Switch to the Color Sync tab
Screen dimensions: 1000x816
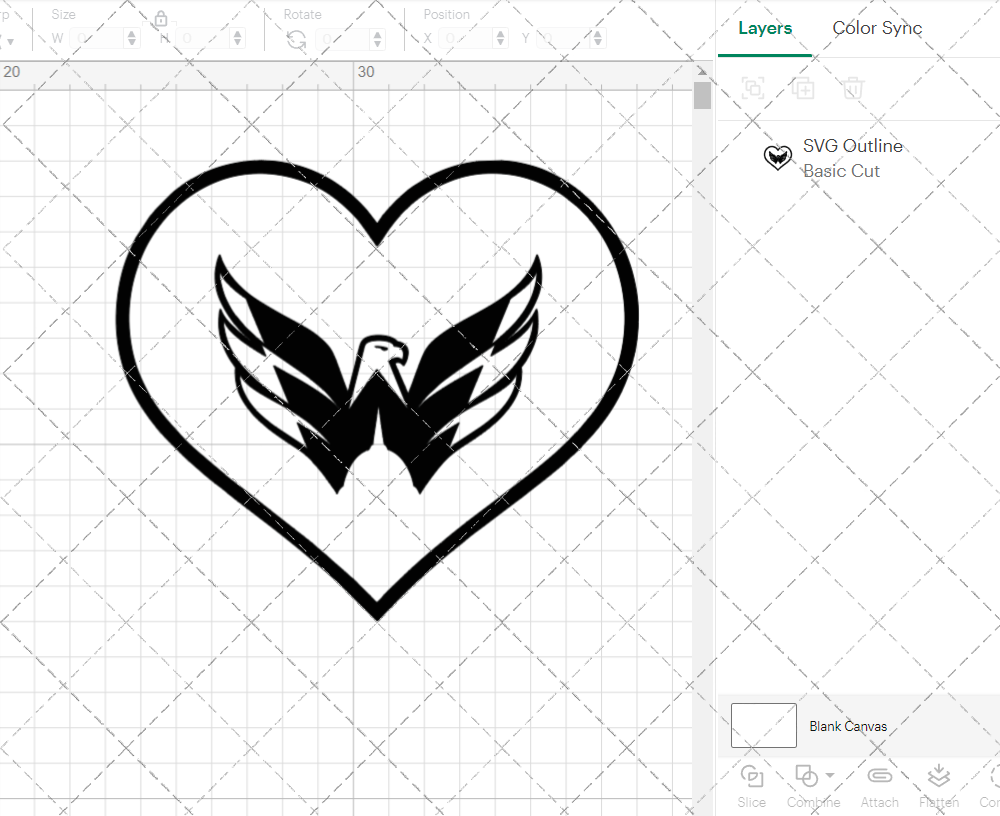tap(877, 28)
